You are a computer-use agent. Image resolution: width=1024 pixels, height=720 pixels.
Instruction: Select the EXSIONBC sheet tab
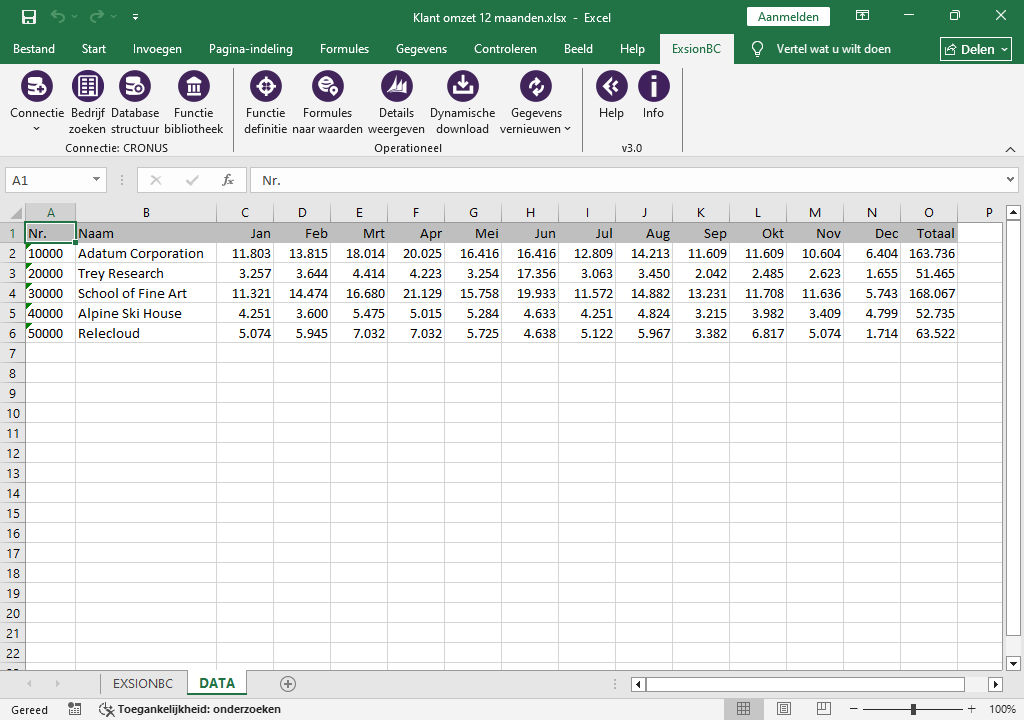pyautogui.click(x=143, y=683)
